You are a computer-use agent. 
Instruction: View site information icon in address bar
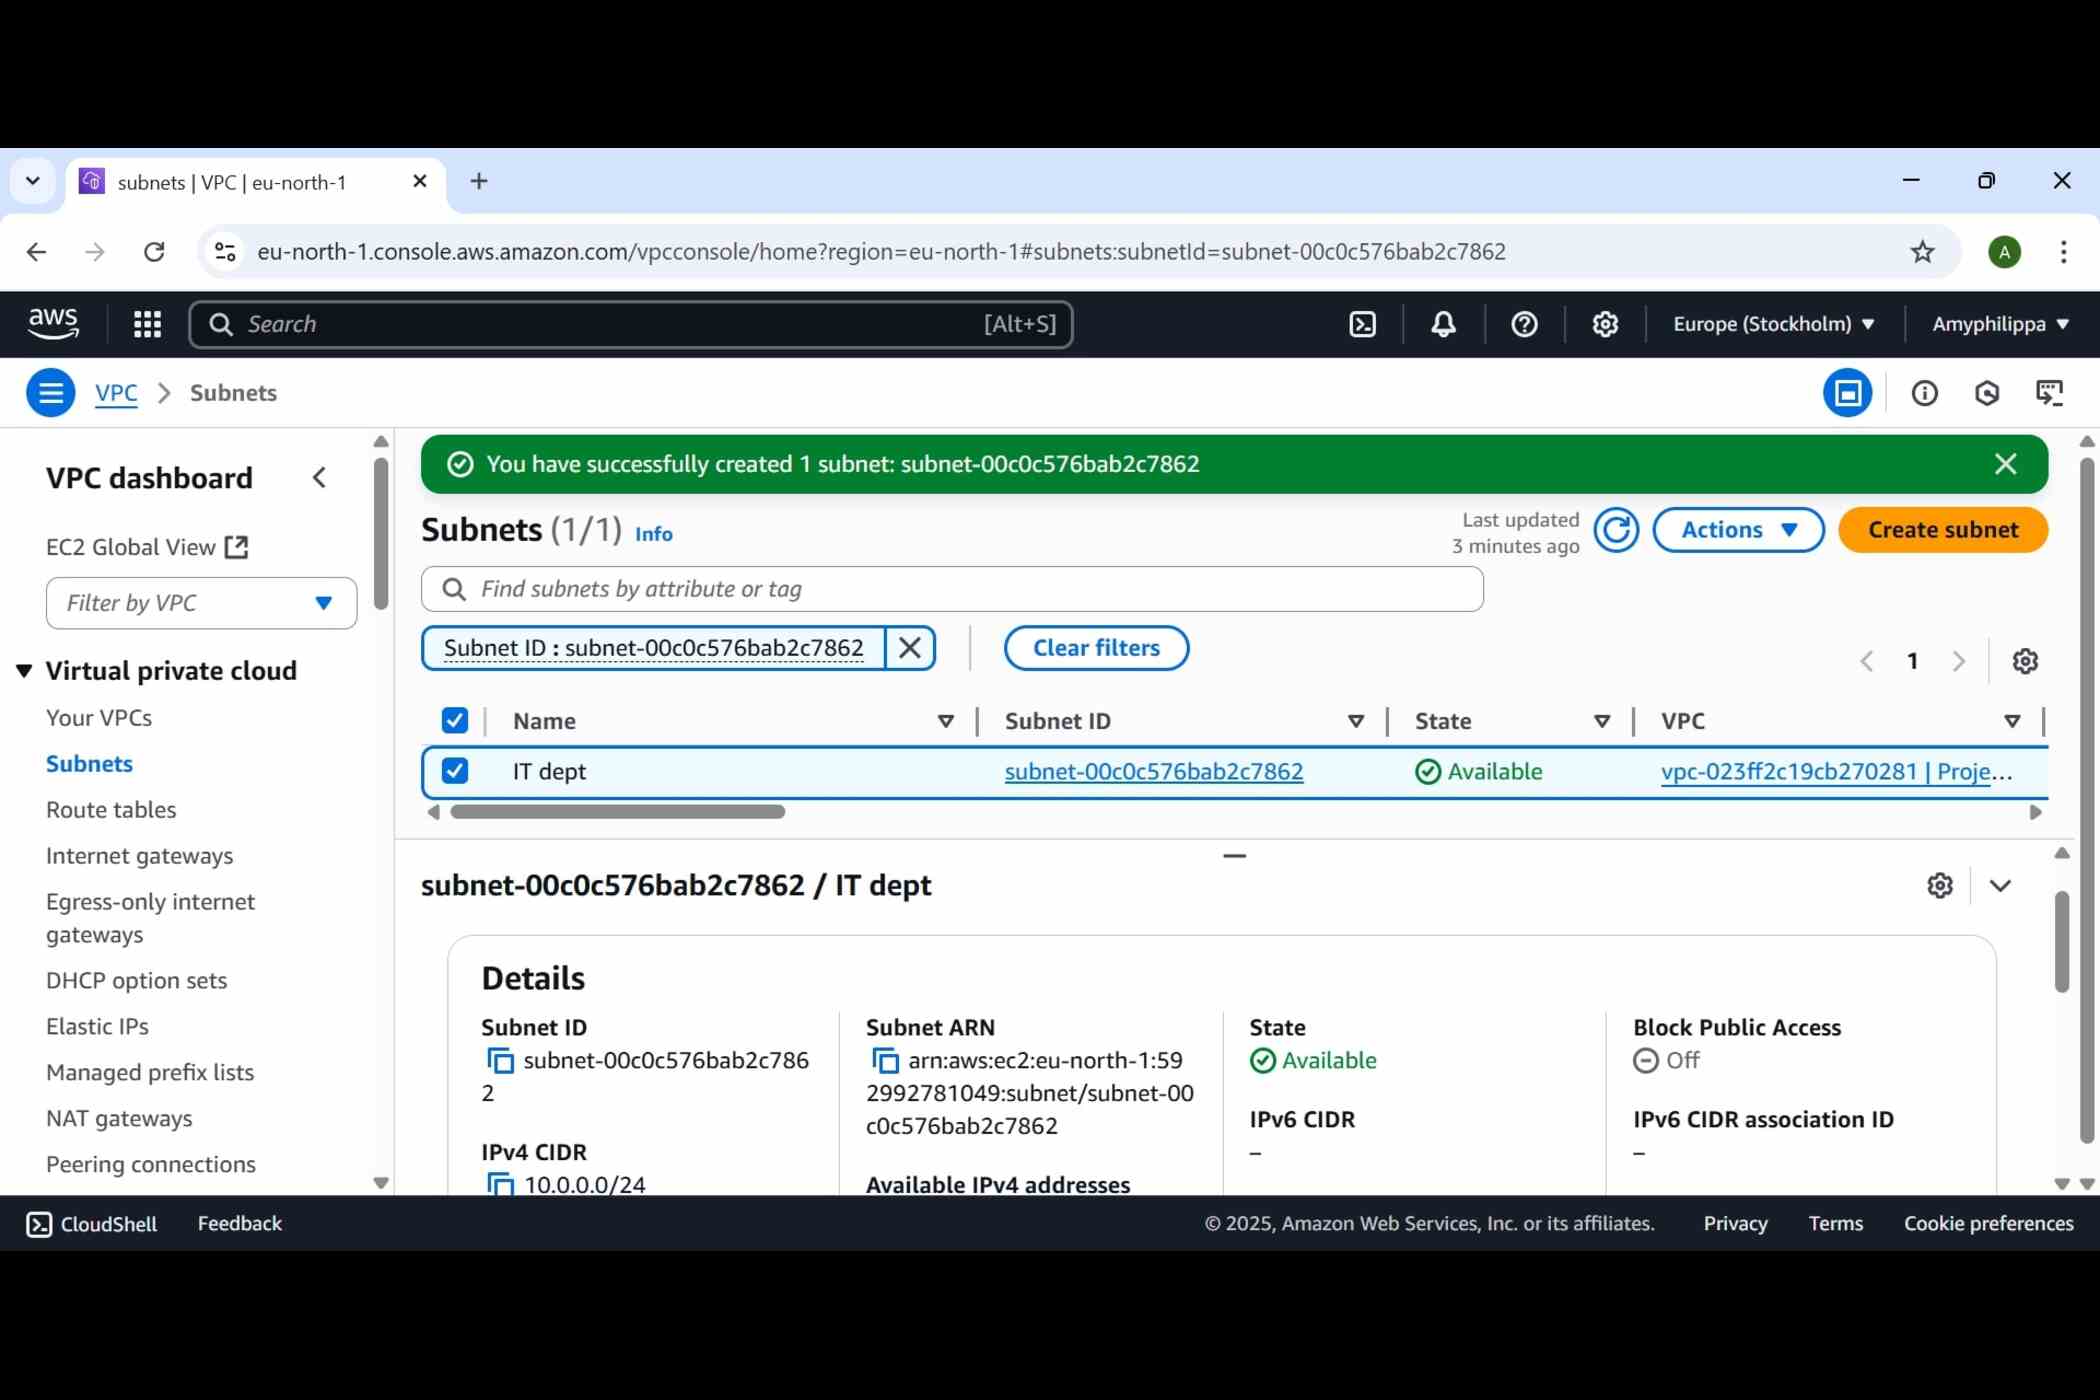point(226,252)
